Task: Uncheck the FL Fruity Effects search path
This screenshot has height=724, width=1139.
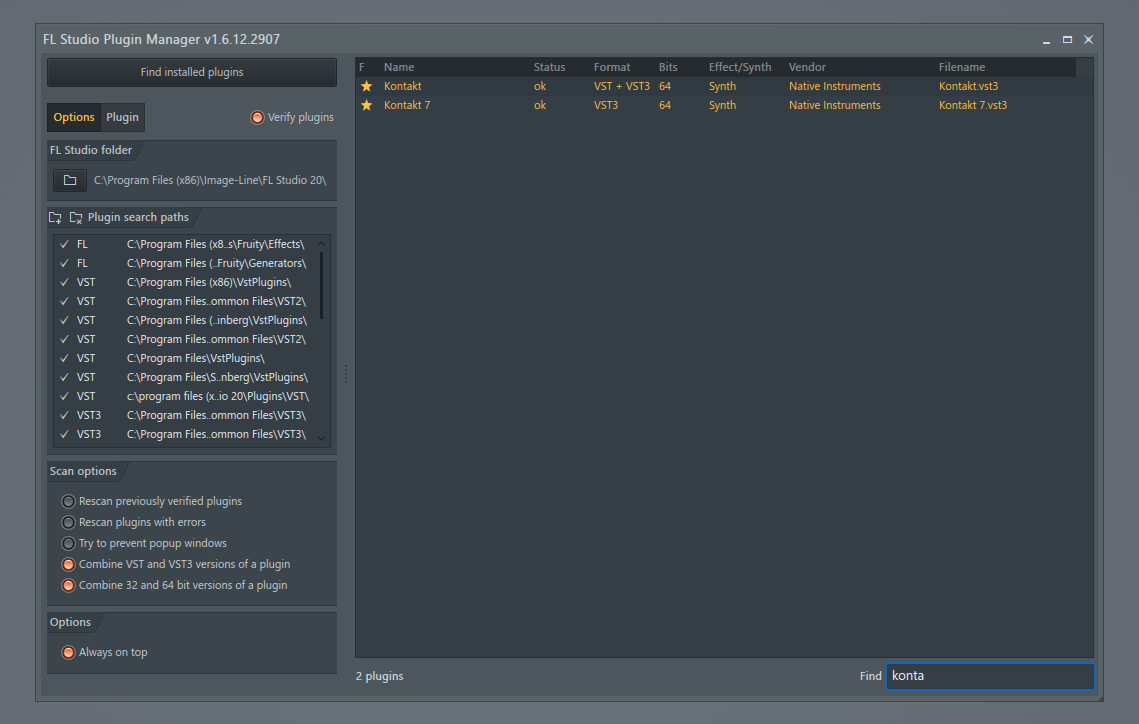Action: point(64,243)
